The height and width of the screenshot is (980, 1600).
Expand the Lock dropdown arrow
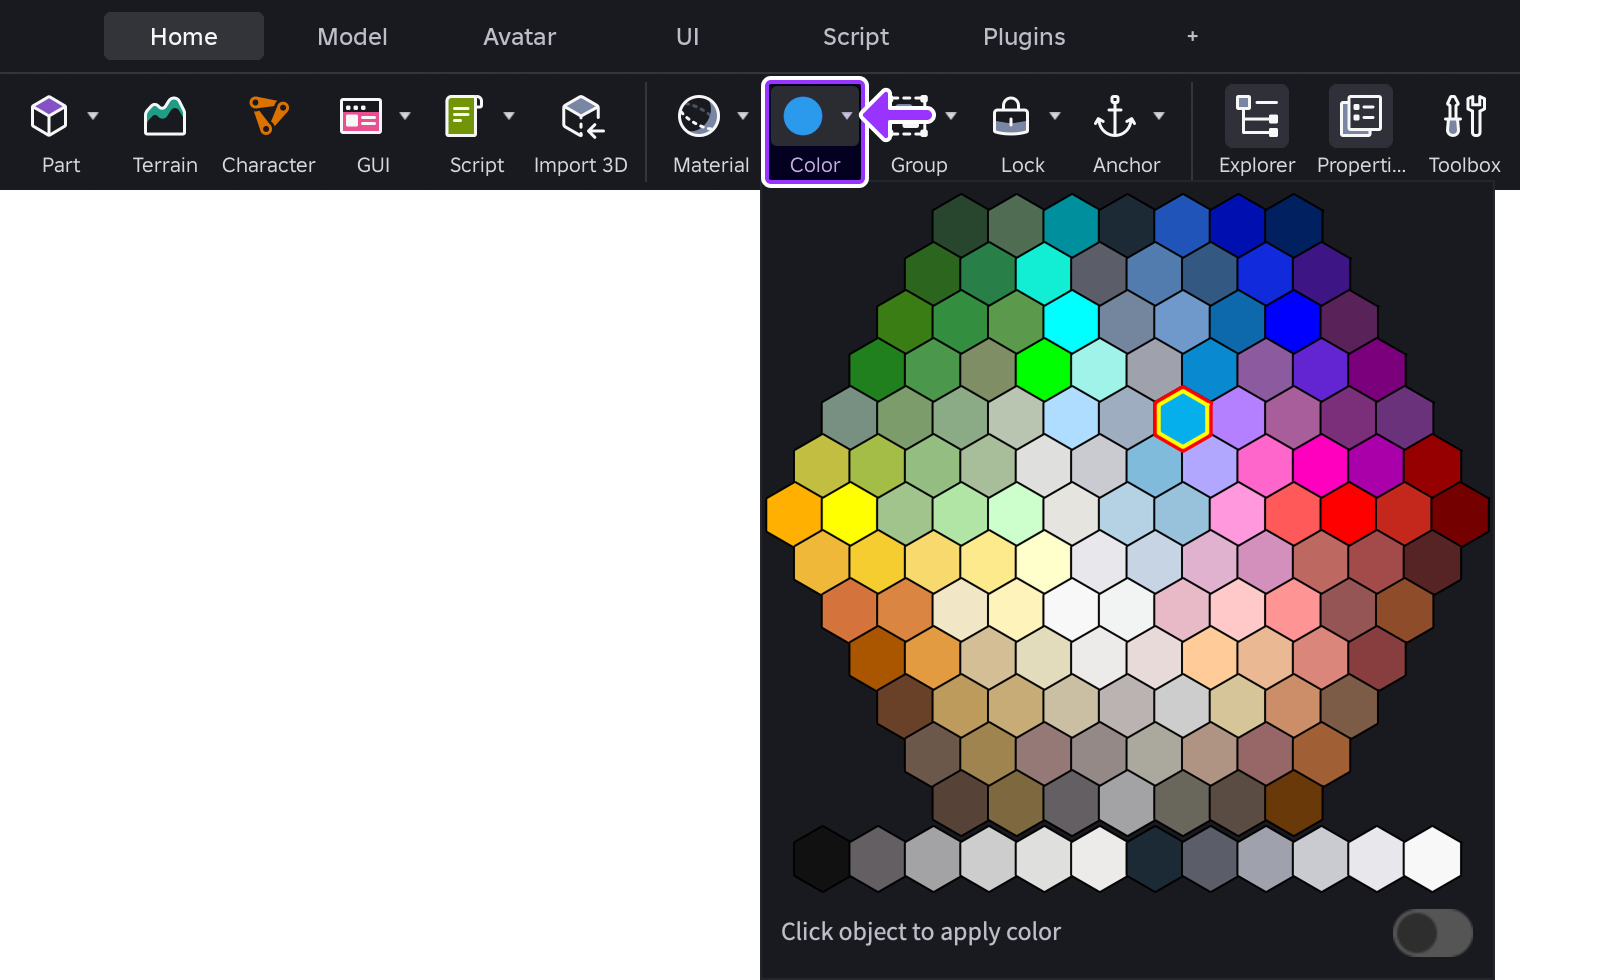point(1055,116)
